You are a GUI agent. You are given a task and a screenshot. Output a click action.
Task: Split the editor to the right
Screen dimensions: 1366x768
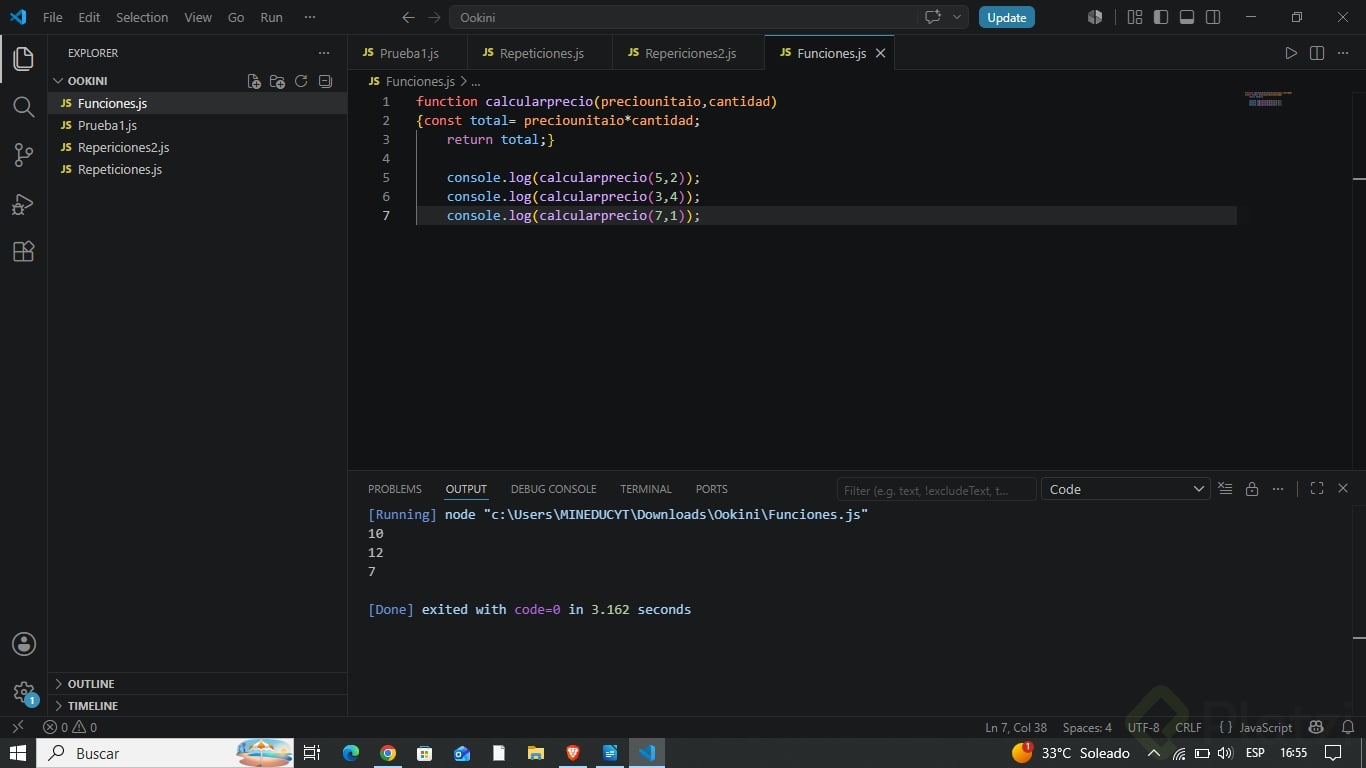[x=1317, y=53]
